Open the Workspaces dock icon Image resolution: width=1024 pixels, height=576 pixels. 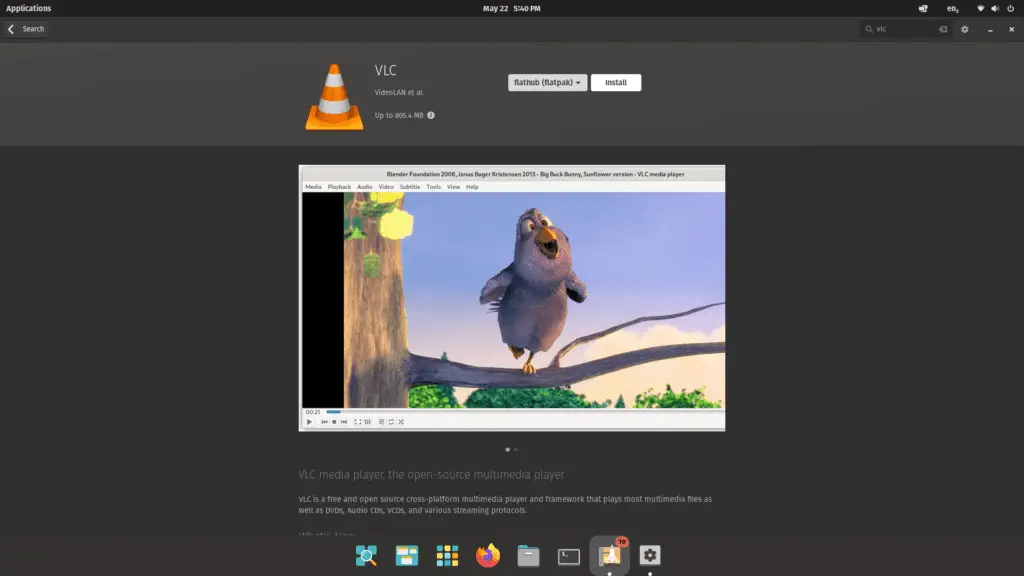(x=407, y=556)
